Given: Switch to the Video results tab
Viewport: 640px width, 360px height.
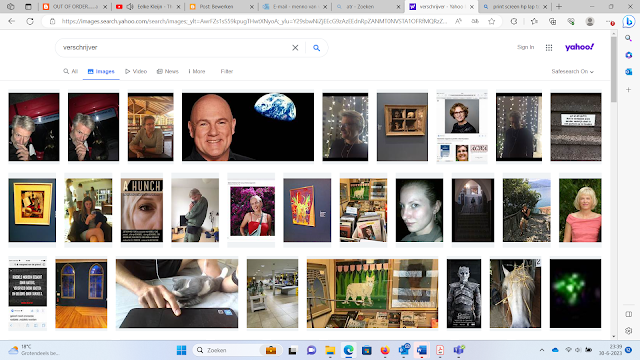Looking at the screenshot, I should click(136, 71).
